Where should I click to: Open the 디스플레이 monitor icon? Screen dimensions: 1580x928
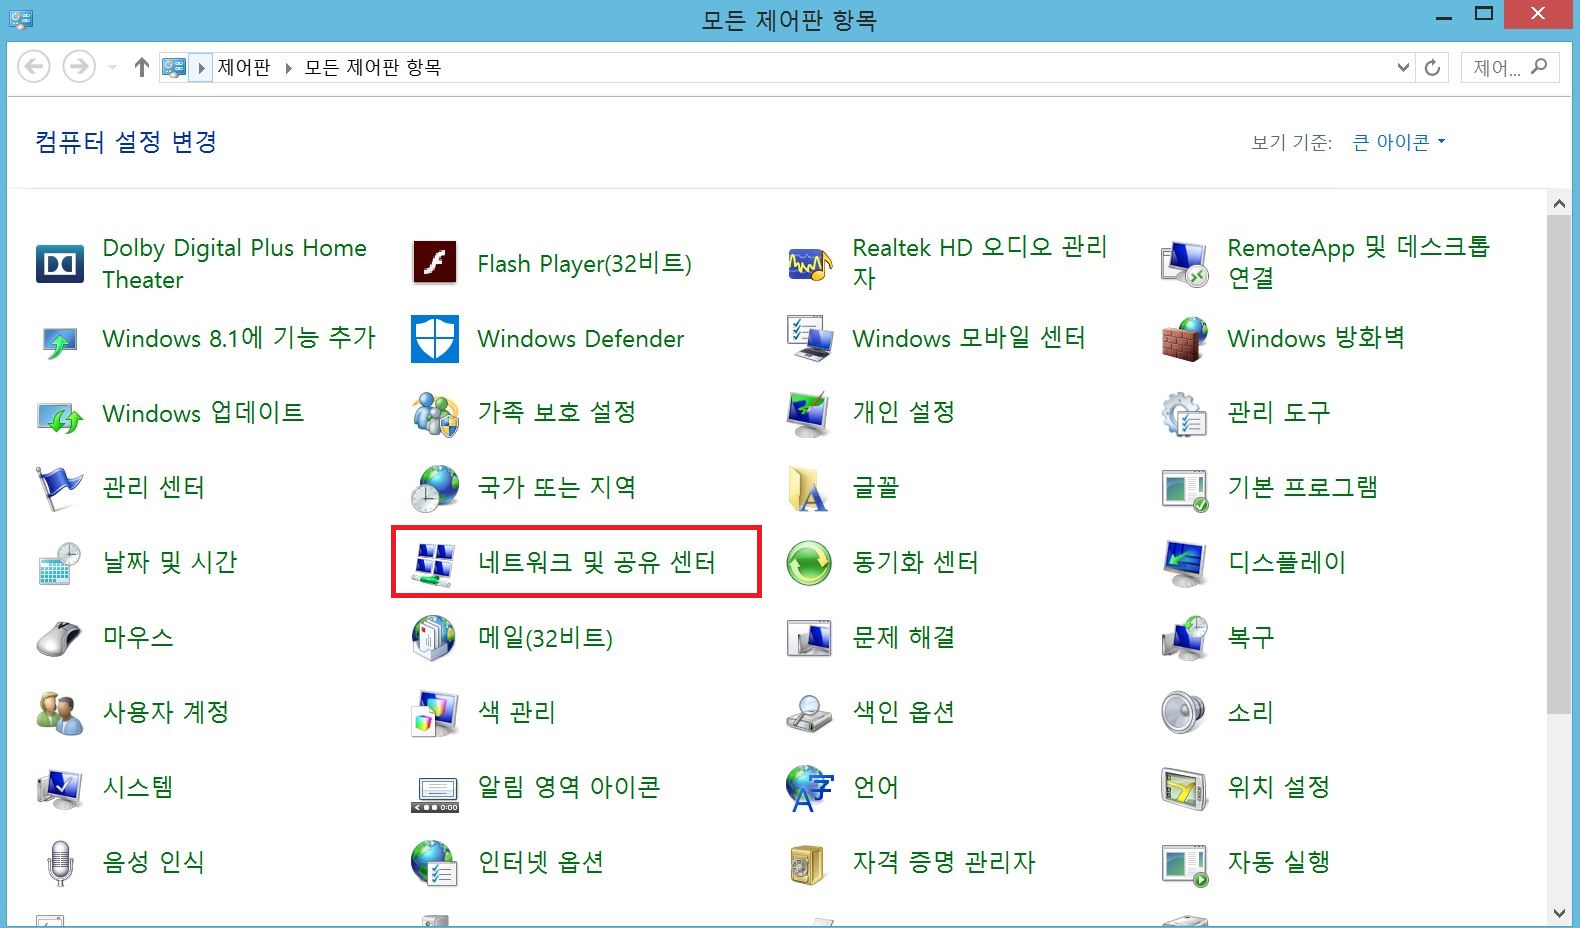click(1185, 563)
